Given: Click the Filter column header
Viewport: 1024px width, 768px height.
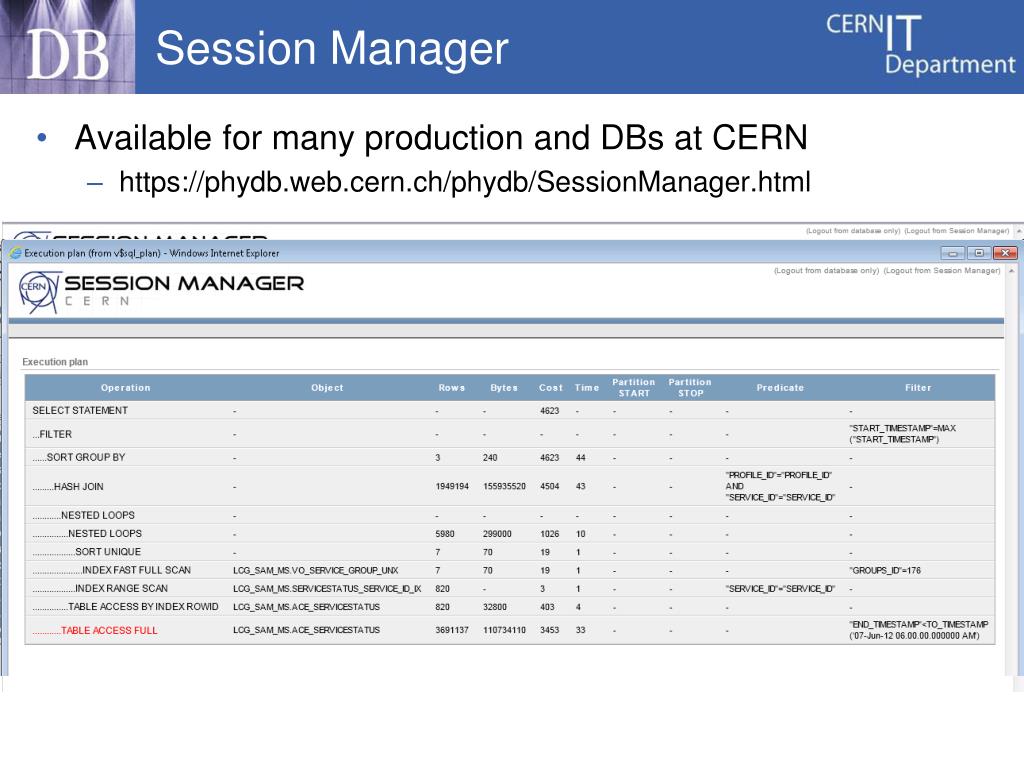Looking at the screenshot, I should pyautogui.click(x=918, y=387).
